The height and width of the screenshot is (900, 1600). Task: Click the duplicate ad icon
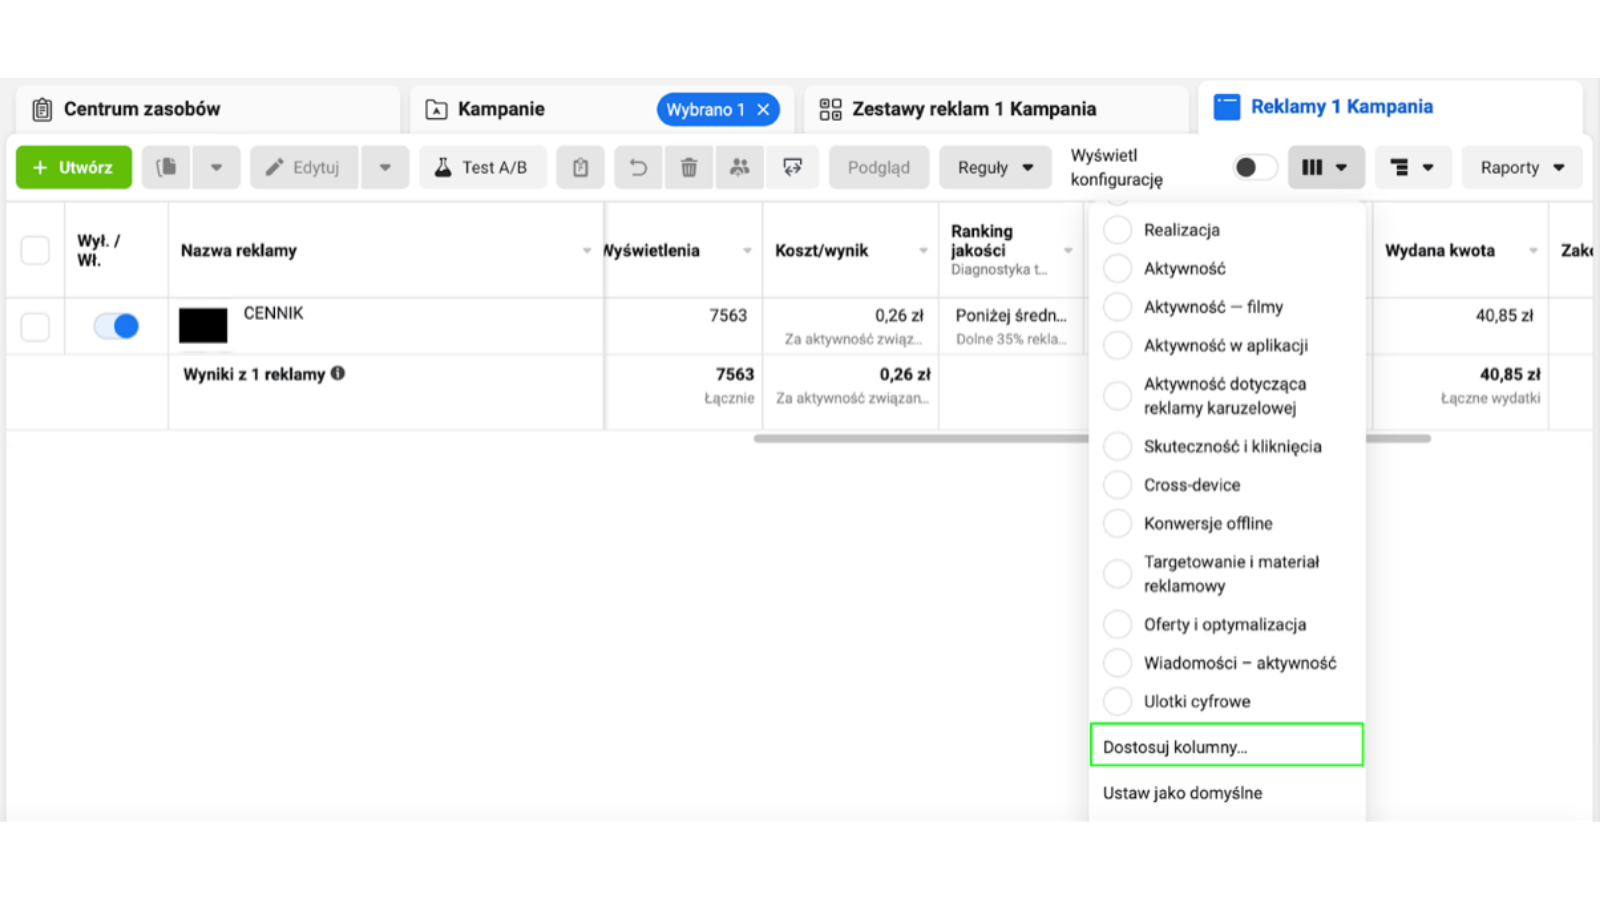point(166,167)
